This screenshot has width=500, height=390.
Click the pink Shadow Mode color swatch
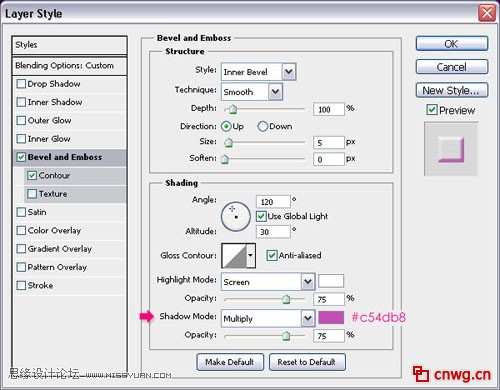(331, 317)
